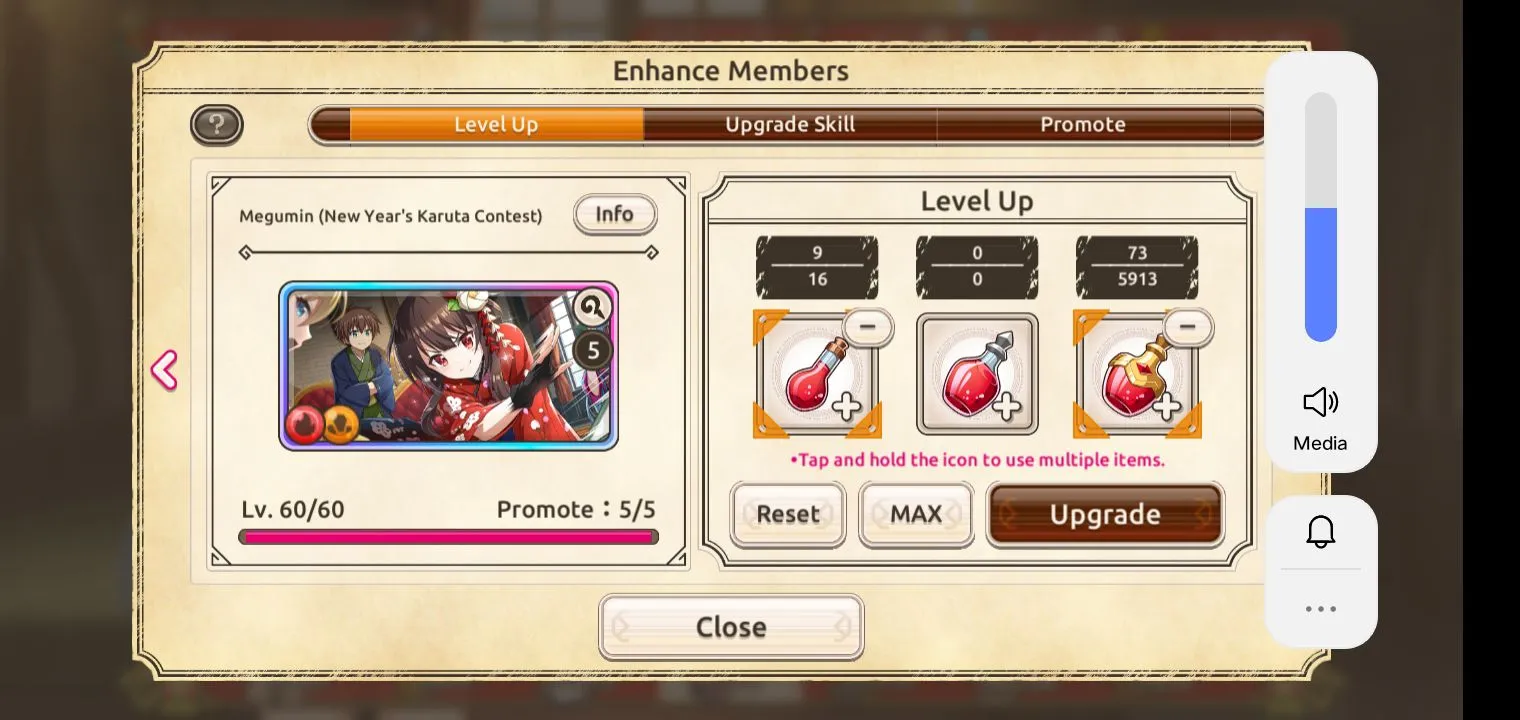
Task: Mute media using speaker icon
Action: (x=1321, y=402)
